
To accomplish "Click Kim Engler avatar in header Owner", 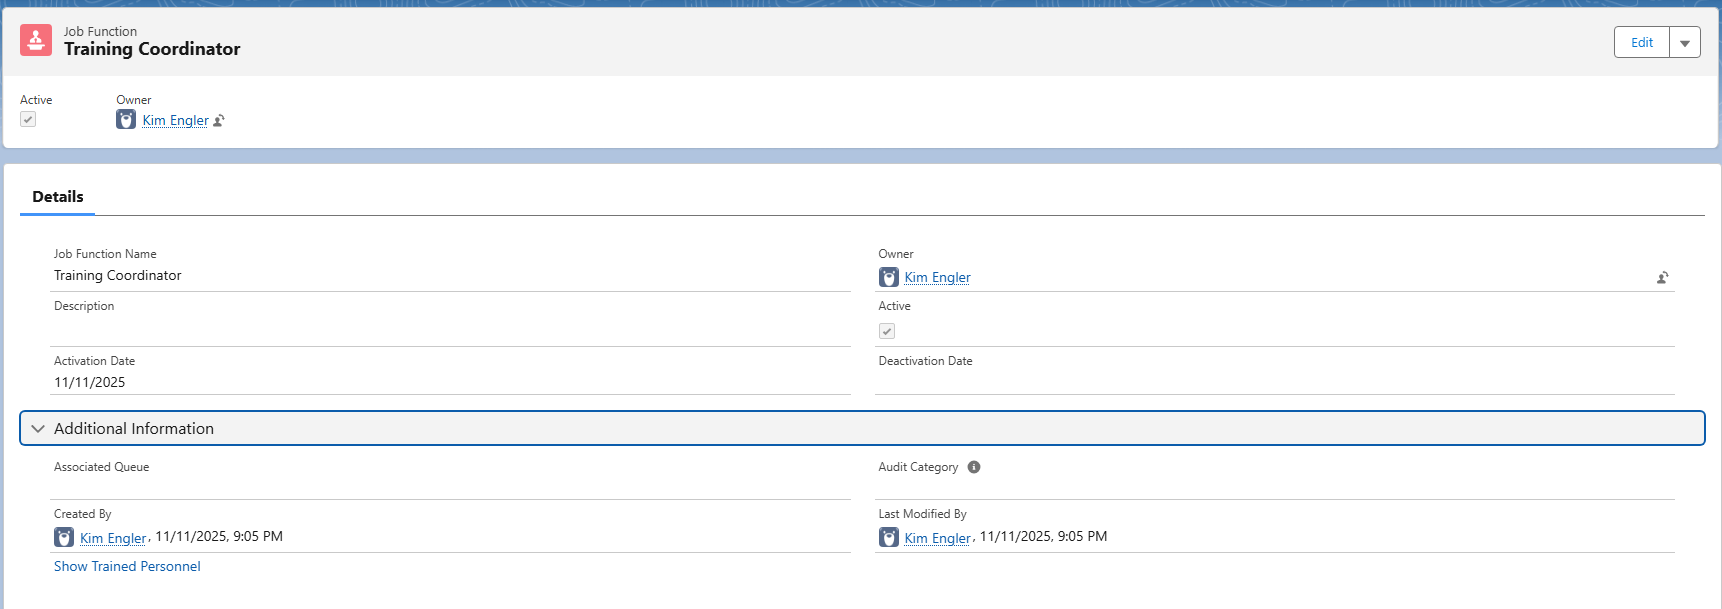I will (x=126, y=120).
